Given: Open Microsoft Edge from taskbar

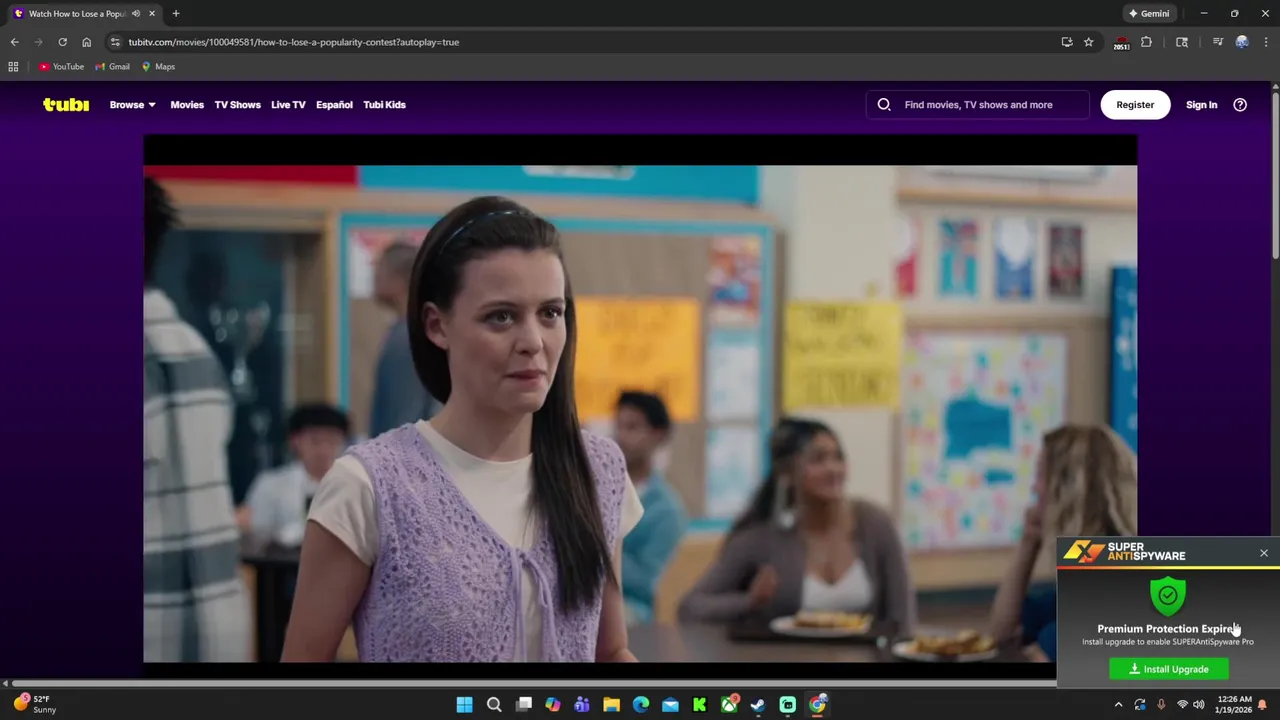Looking at the screenshot, I should [641, 705].
